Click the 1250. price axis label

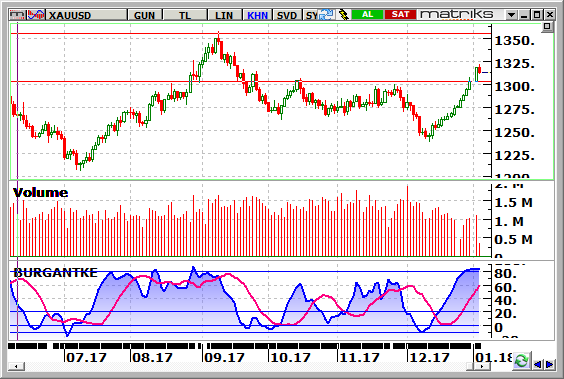(515, 133)
